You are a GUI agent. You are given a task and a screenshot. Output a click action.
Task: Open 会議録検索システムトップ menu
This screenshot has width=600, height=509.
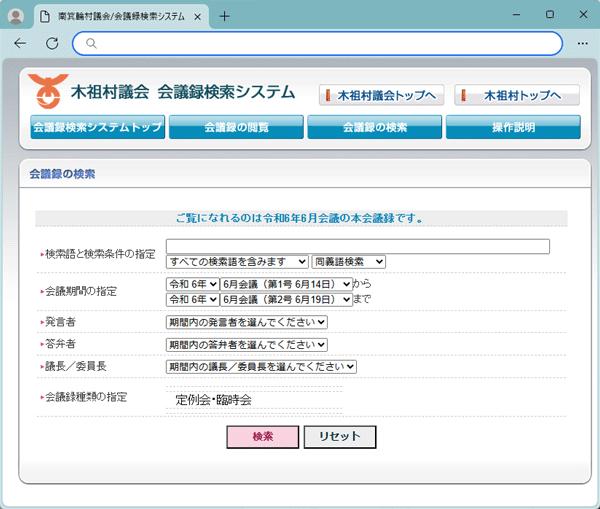pyautogui.click(x=98, y=127)
